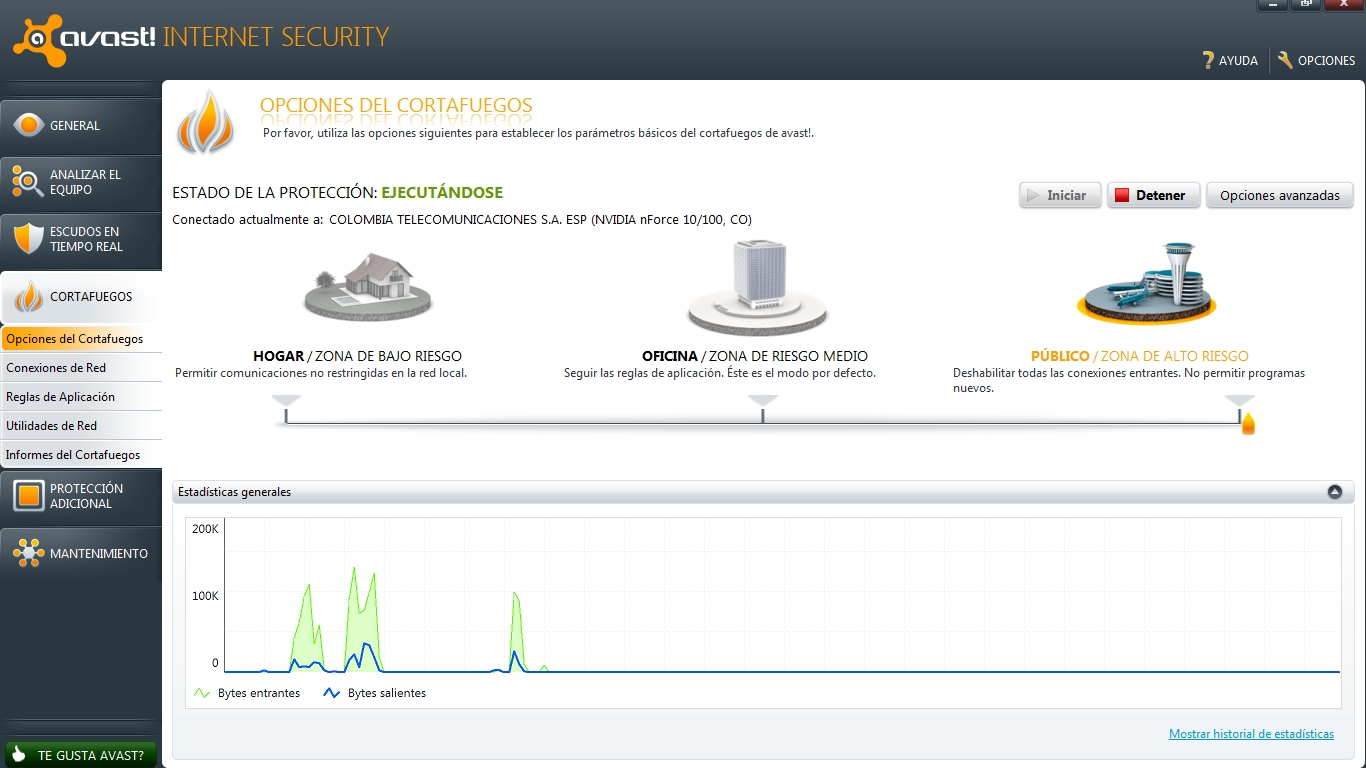1366x768 pixels.
Task: Click the Bytes salientes blue legend marker
Action: point(332,693)
